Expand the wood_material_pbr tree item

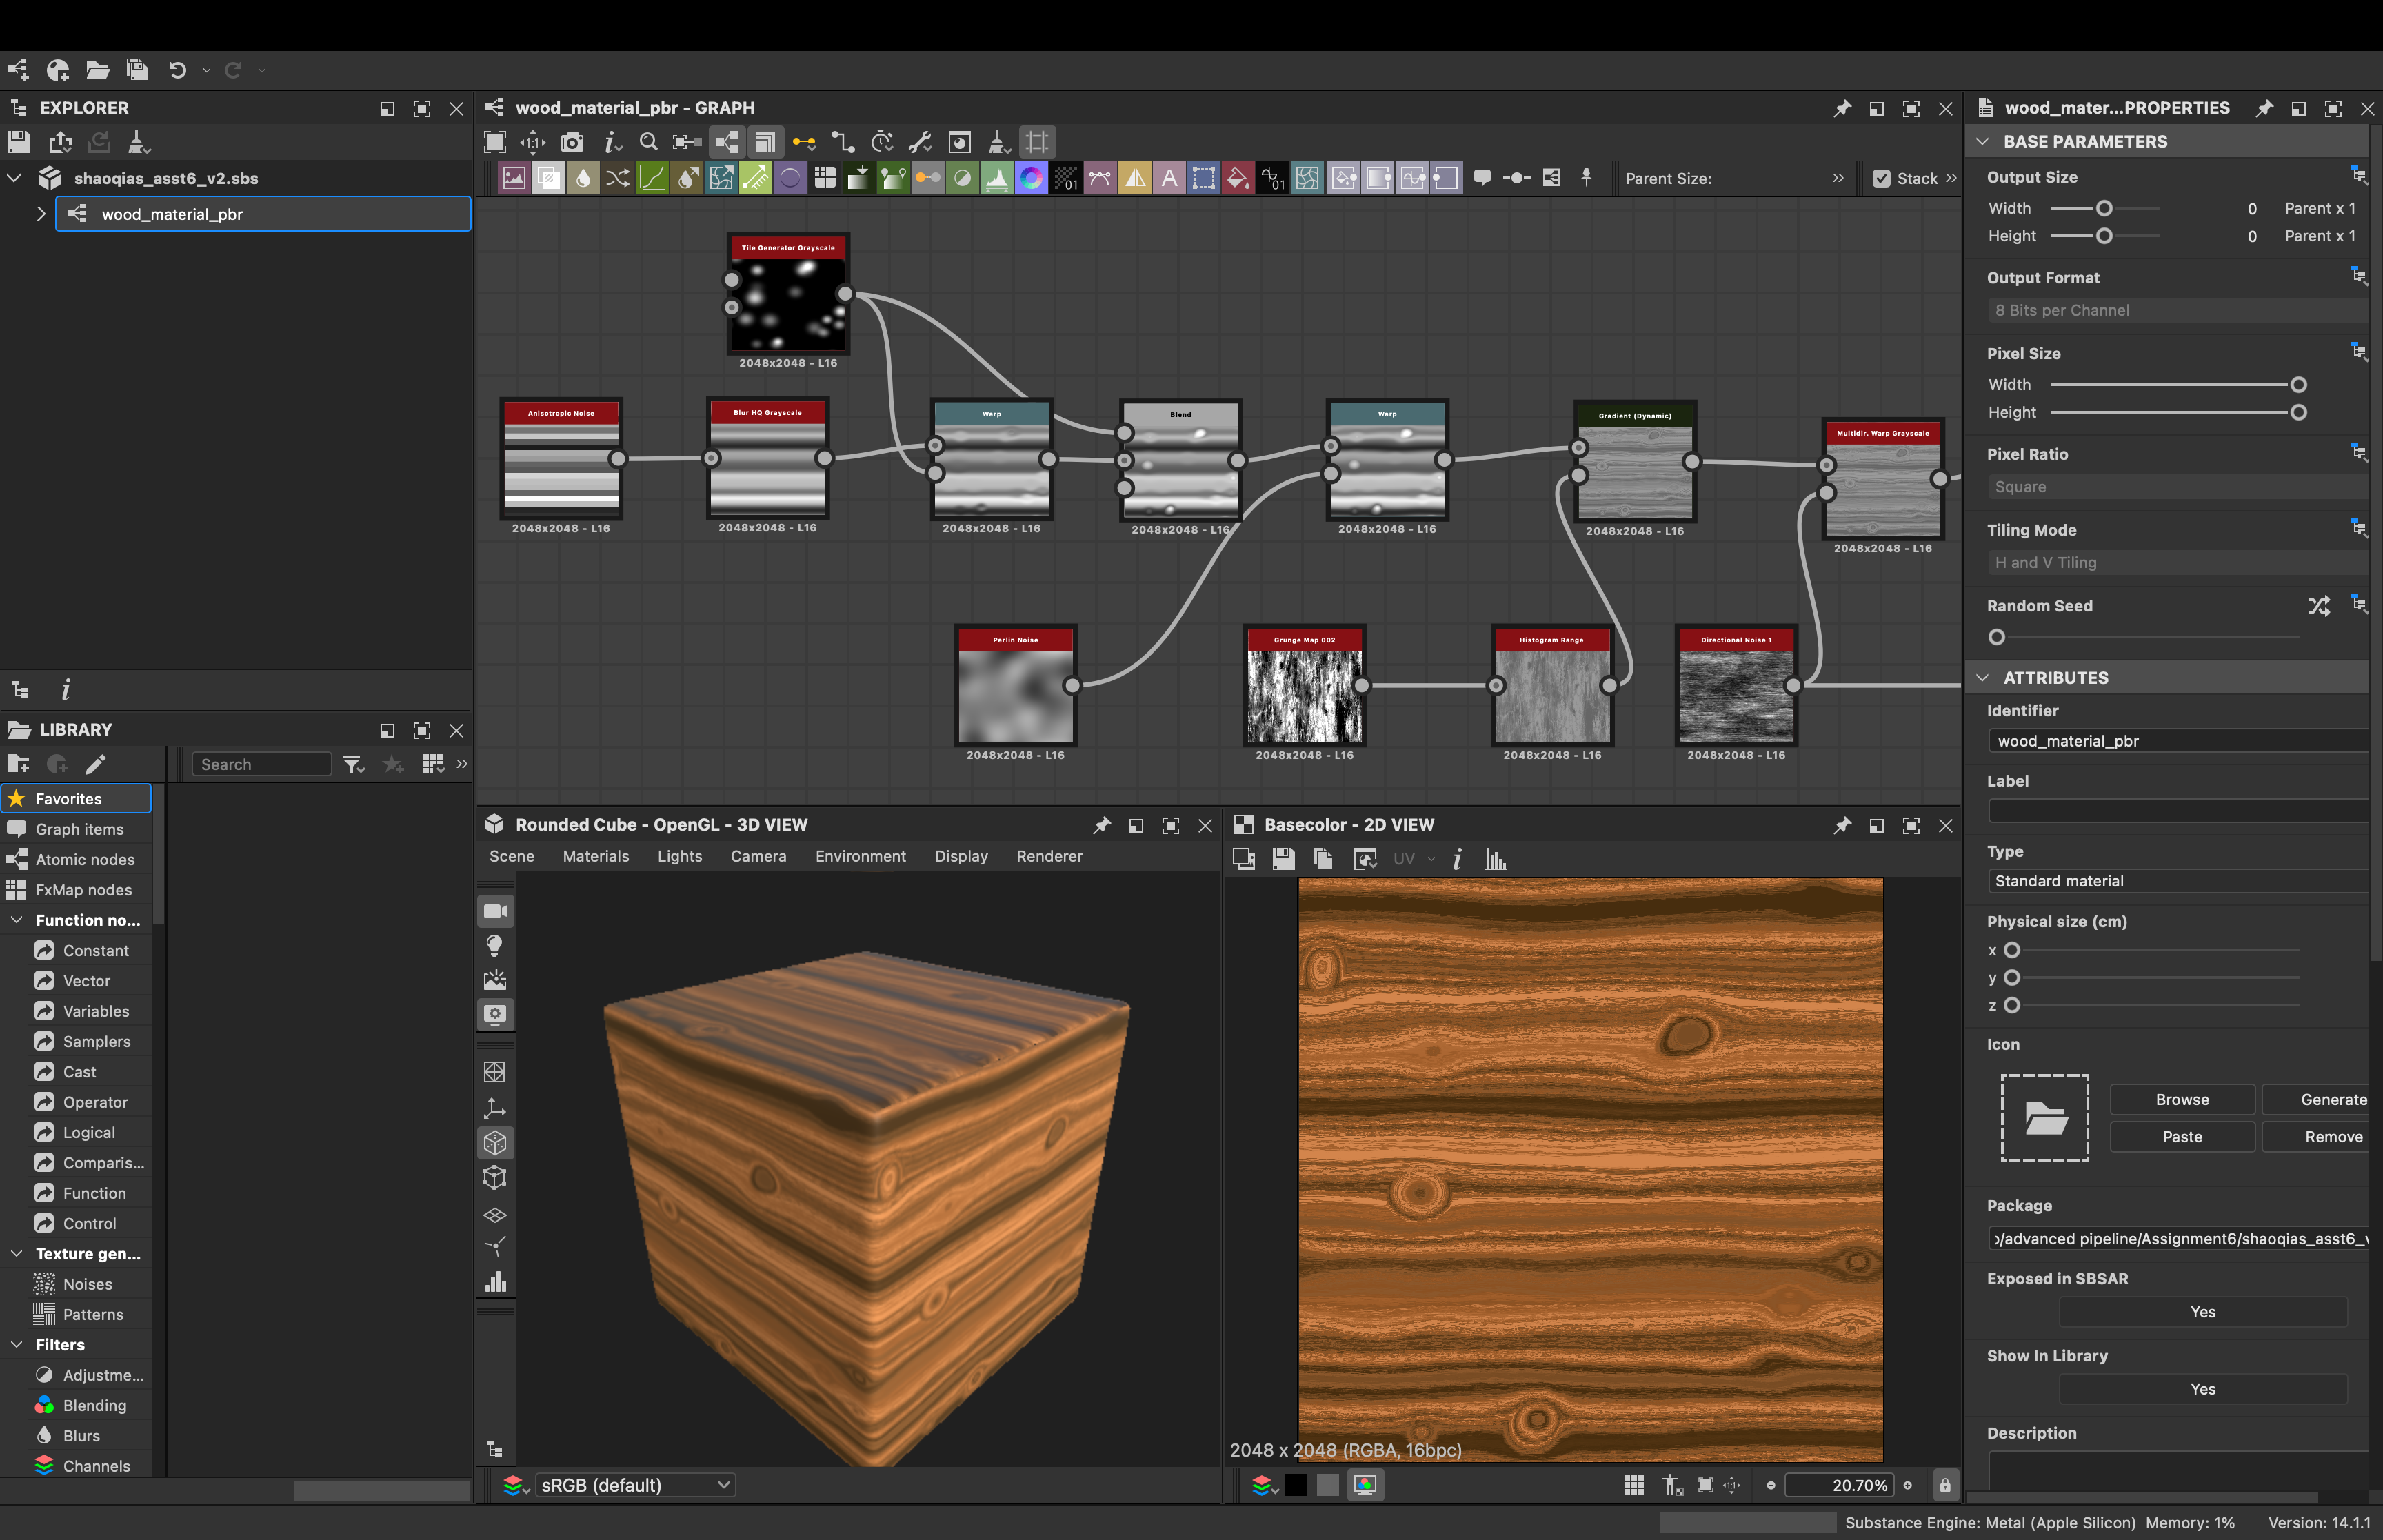pyautogui.click(x=41, y=214)
